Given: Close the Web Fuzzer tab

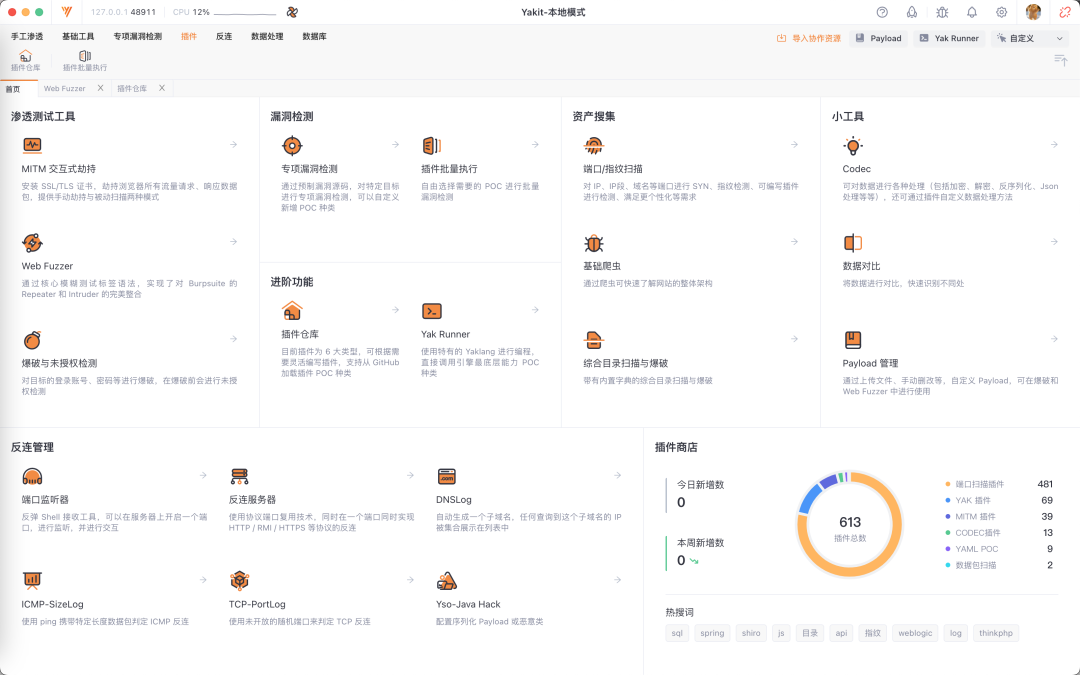Looking at the screenshot, I should click(101, 88).
